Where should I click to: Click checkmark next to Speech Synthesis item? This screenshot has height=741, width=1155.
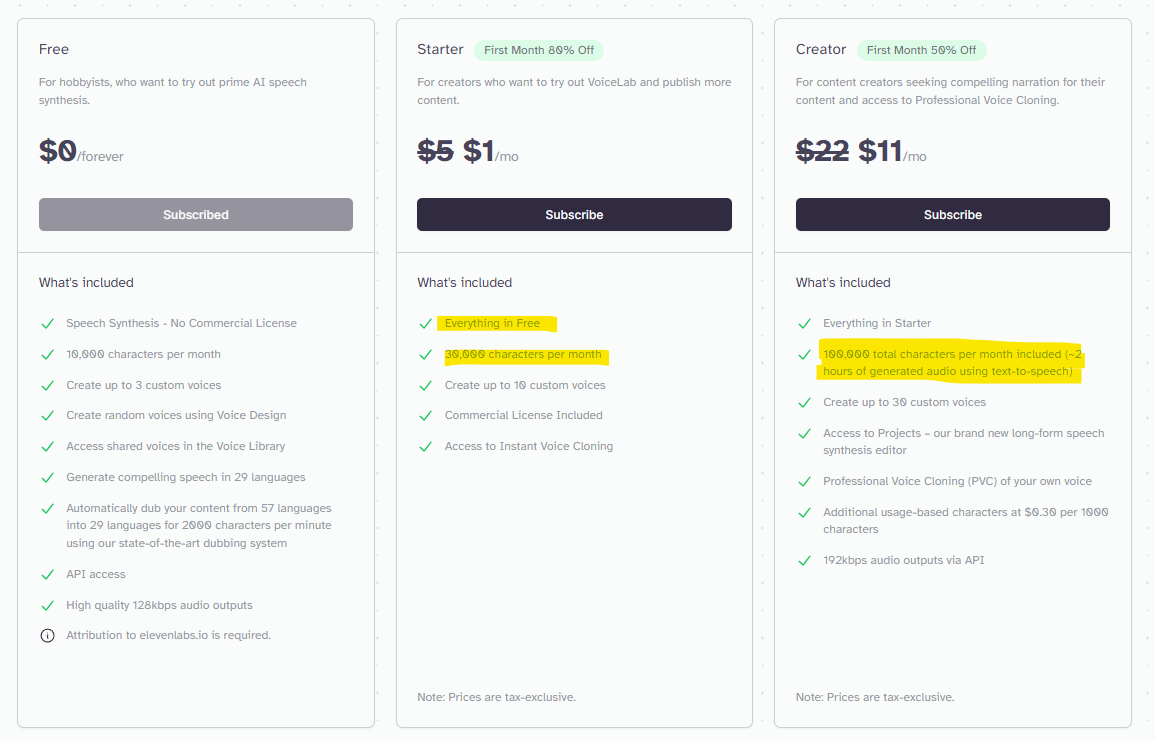click(x=47, y=323)
